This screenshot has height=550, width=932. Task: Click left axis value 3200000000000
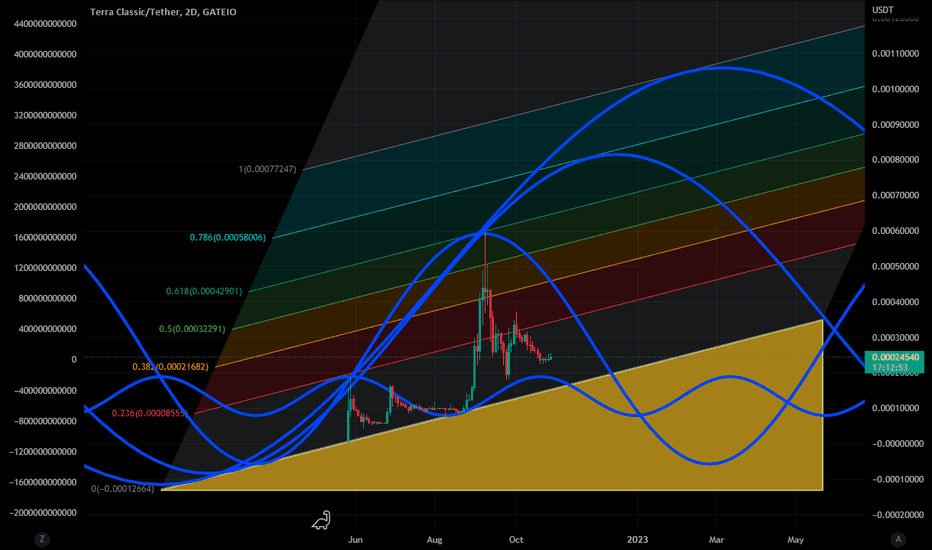tap(45, 115)
